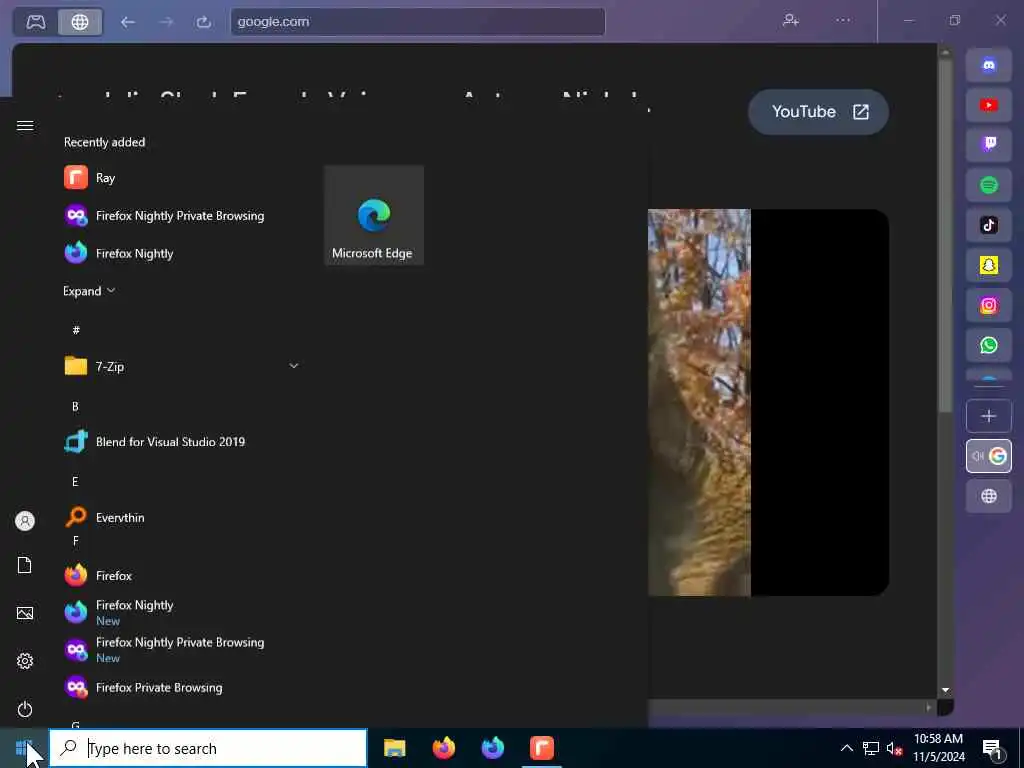The image size is (1024, 768).
Task: Expand the Start menu hamburger navigation
Action: [25, 125]
